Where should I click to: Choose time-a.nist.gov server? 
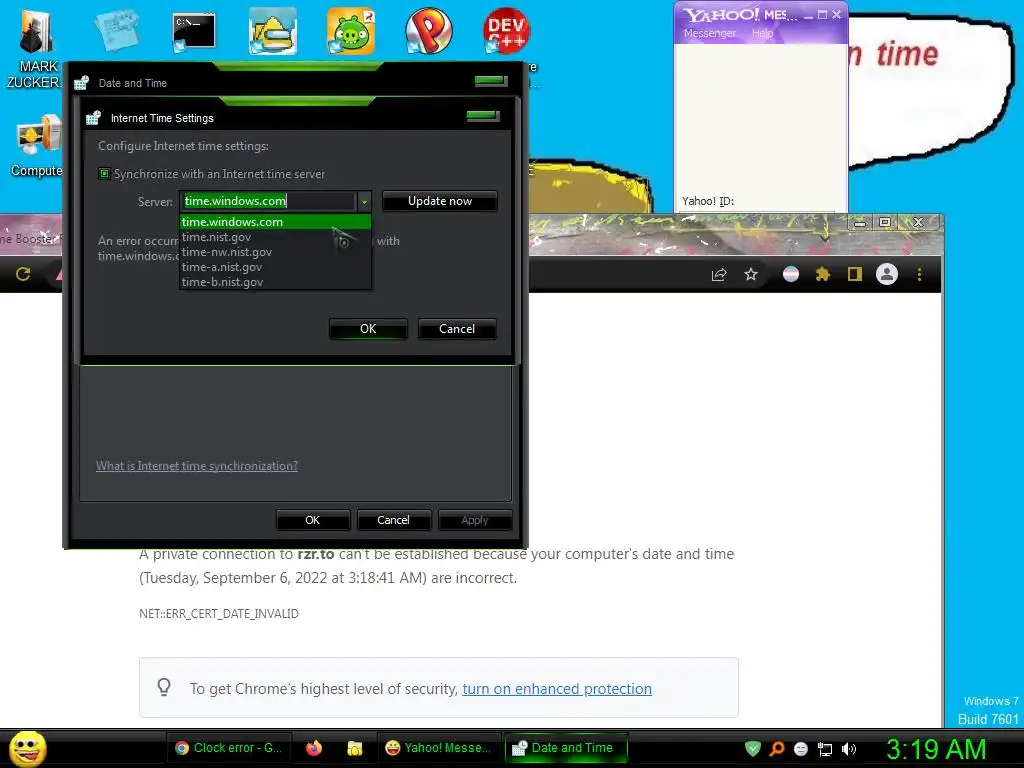276,267
